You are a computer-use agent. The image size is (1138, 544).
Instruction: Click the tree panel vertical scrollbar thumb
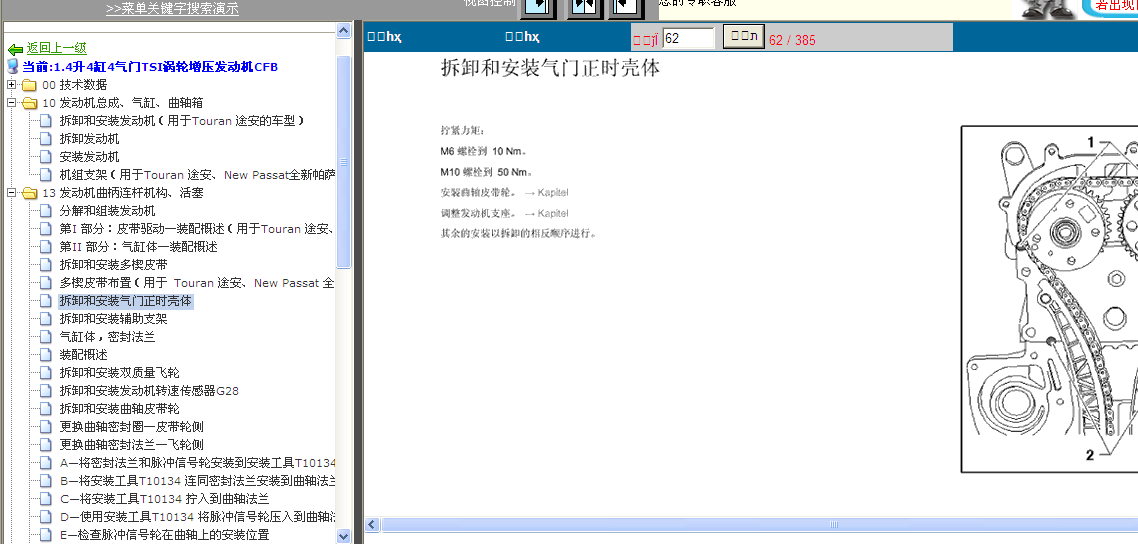pos(344,162)
